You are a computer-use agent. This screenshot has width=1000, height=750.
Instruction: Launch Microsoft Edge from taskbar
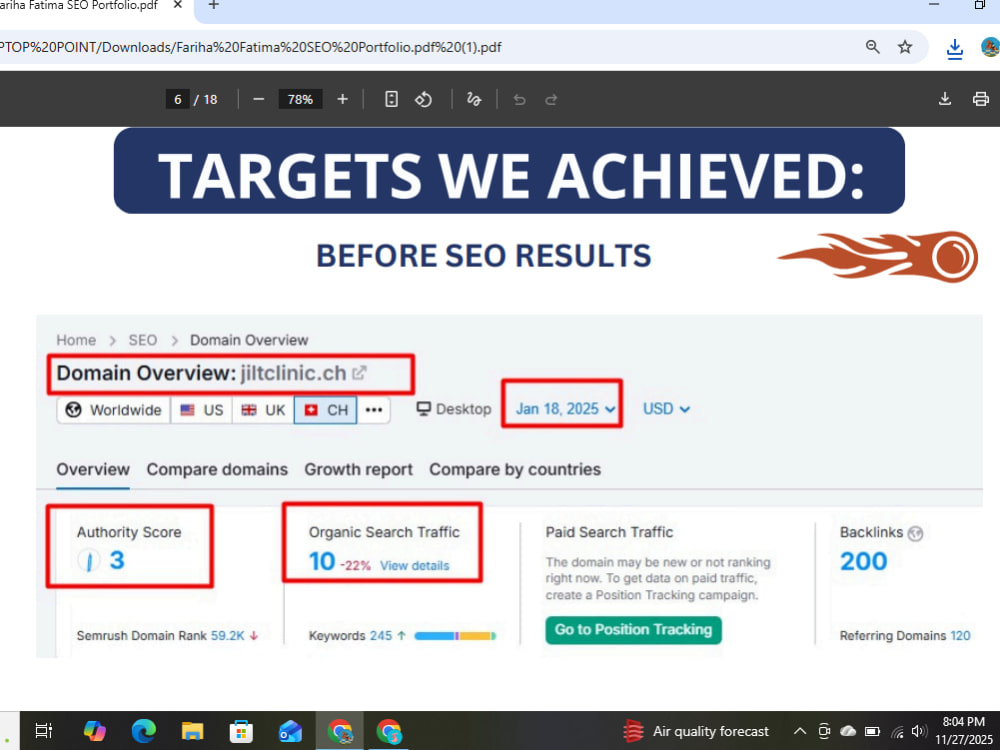143,731
